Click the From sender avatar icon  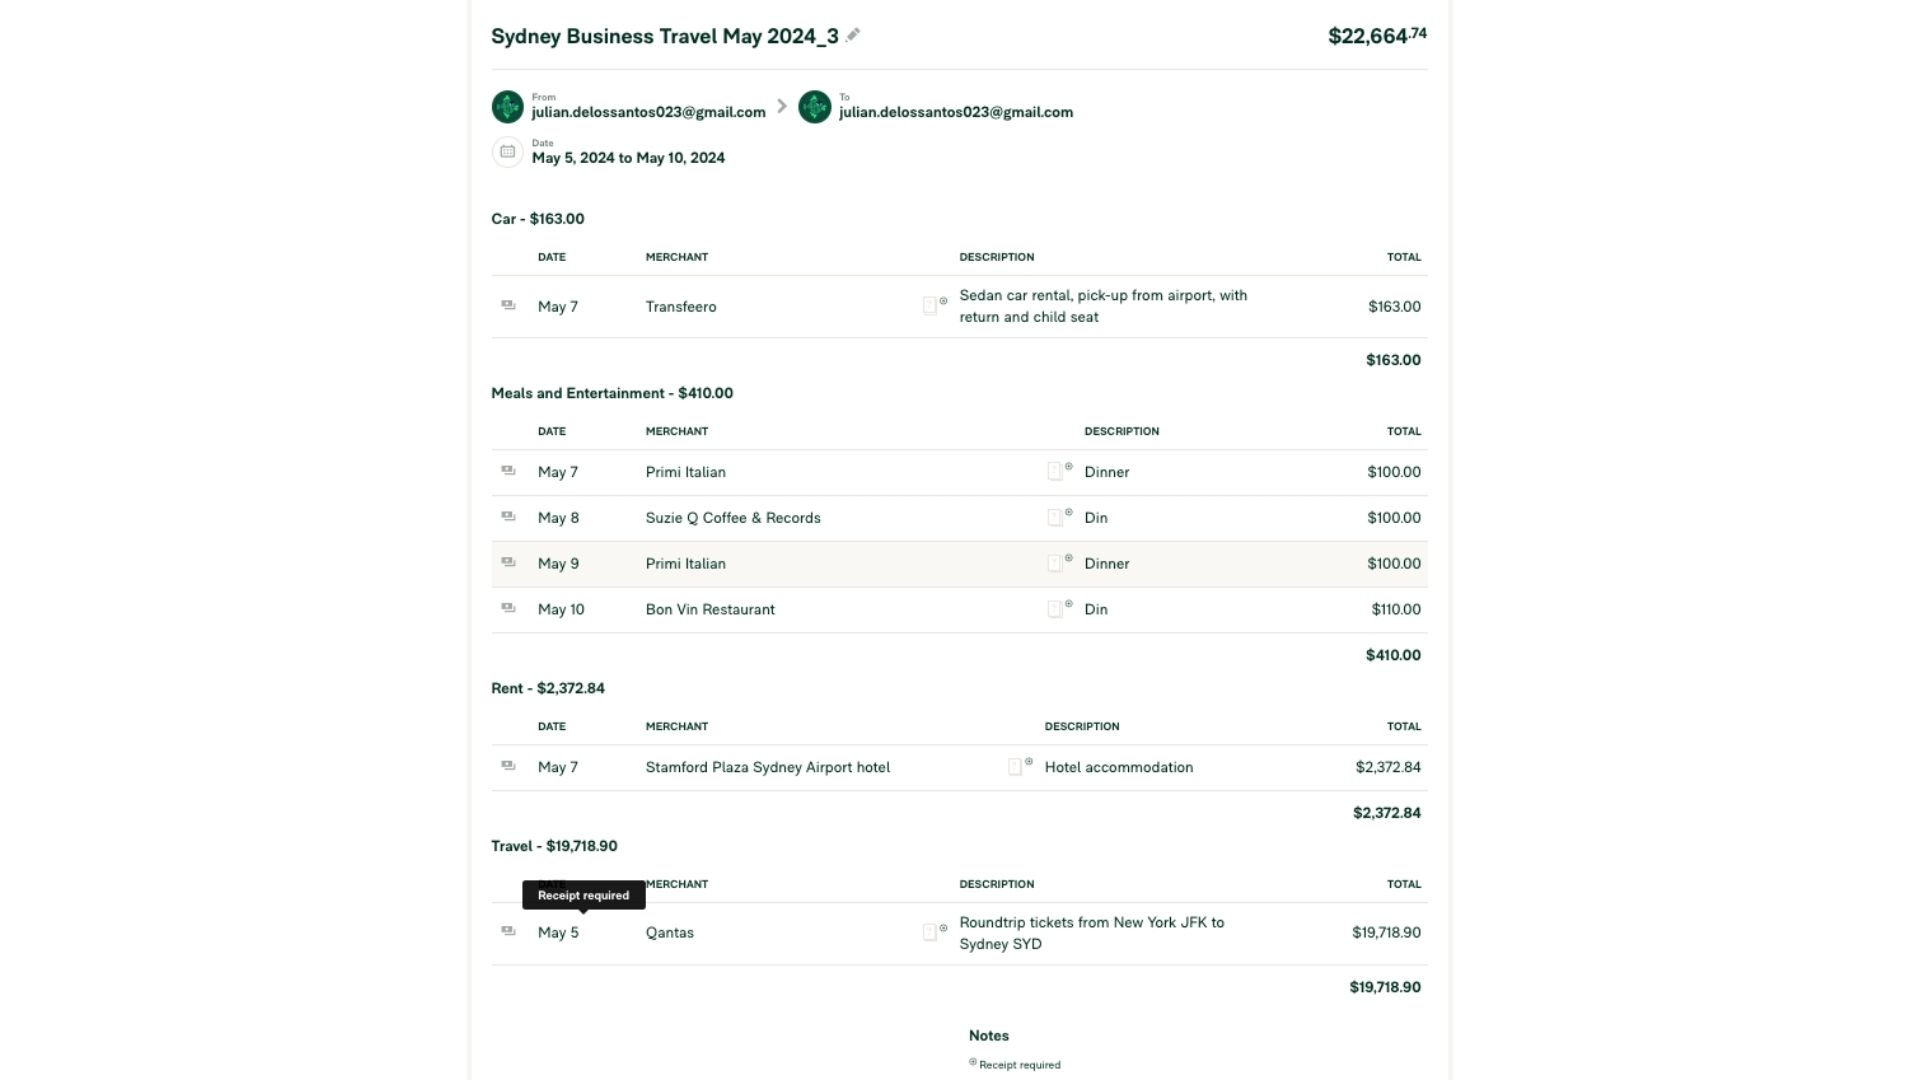[507, 106]
